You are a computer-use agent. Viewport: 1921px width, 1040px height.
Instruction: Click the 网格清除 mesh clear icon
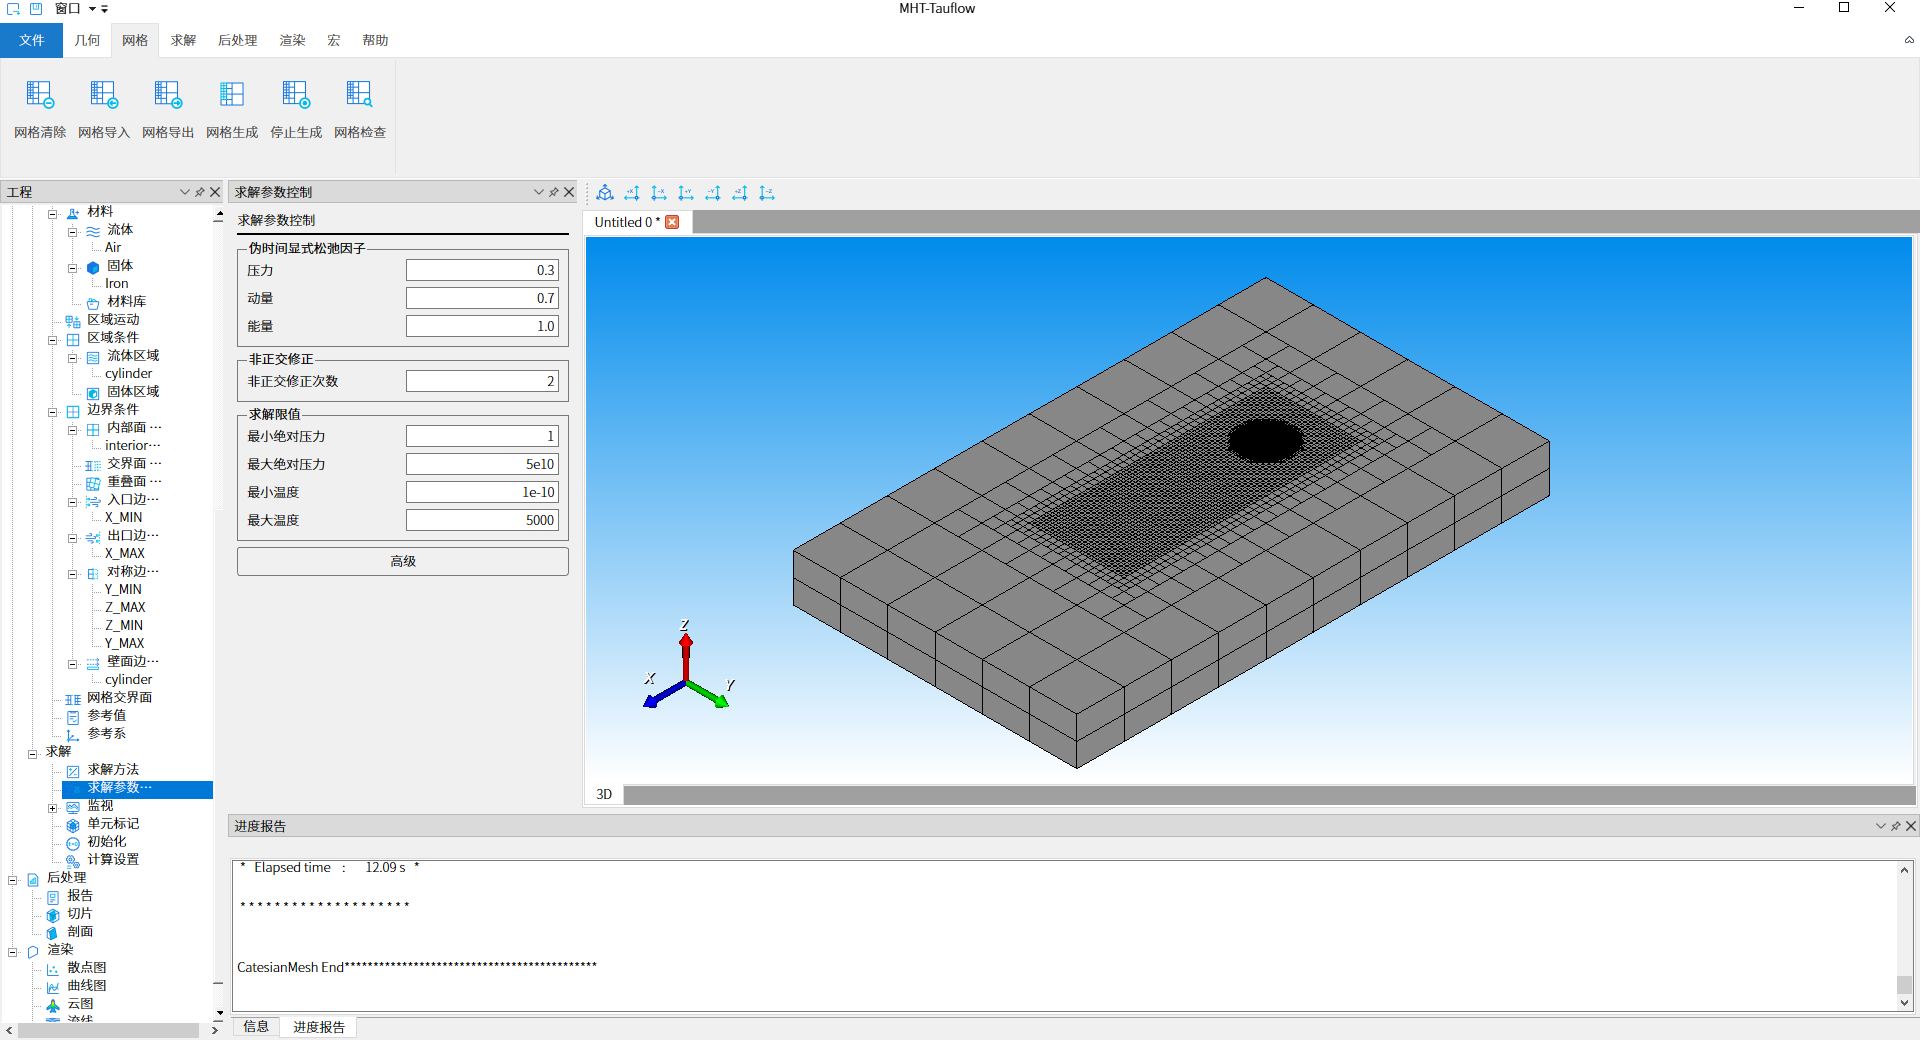(40, 95)
